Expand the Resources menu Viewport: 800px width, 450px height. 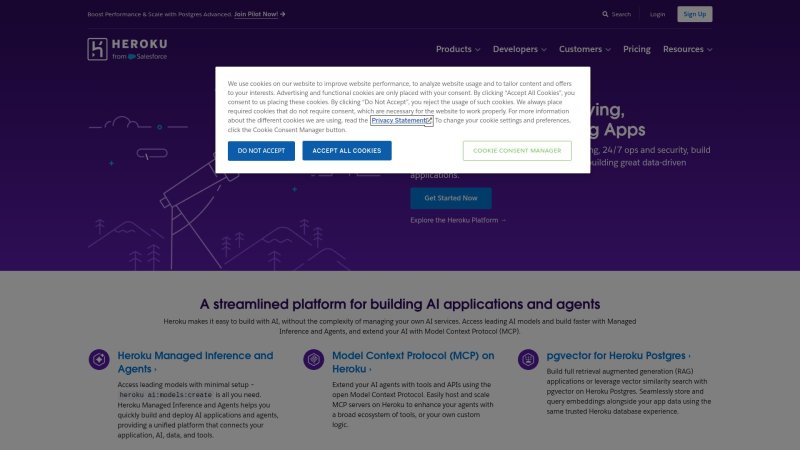click(x=687, y=49)
